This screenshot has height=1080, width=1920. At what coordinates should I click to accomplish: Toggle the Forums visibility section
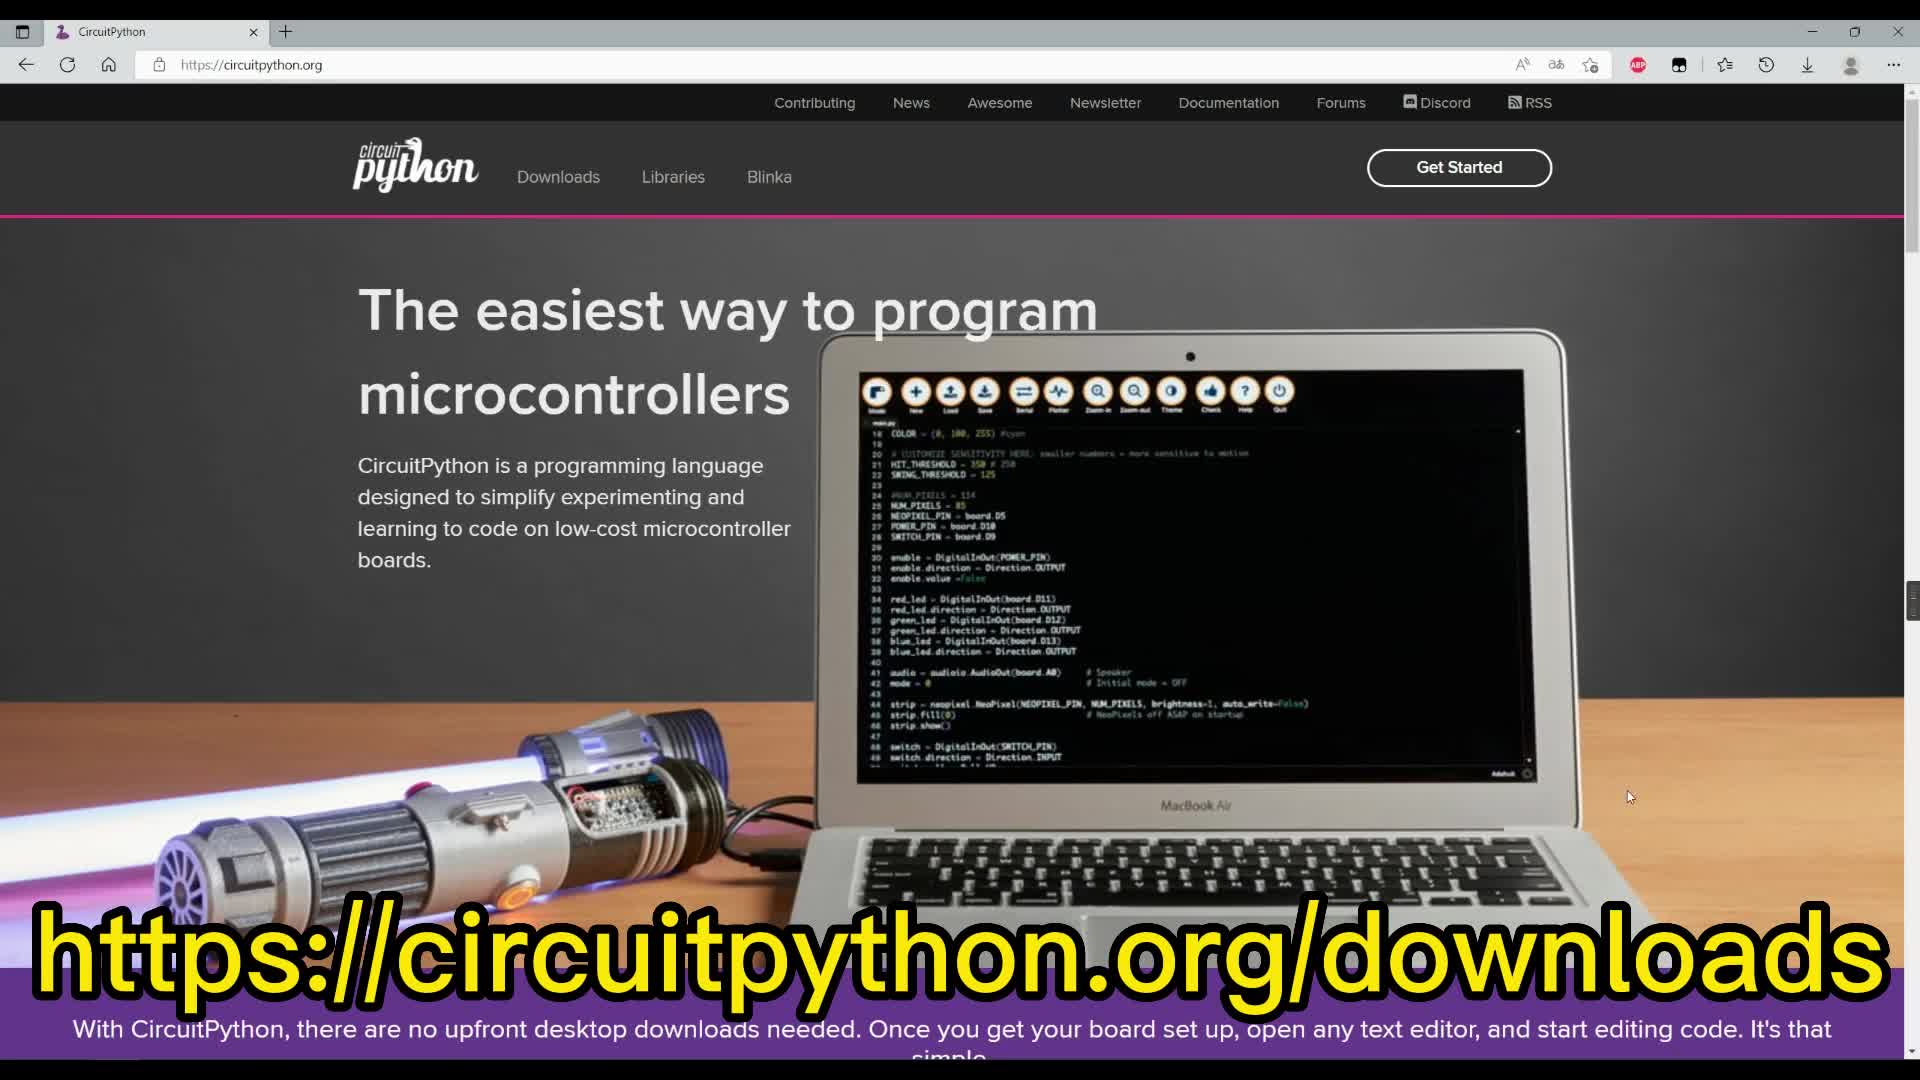(x=1341, y=103)
